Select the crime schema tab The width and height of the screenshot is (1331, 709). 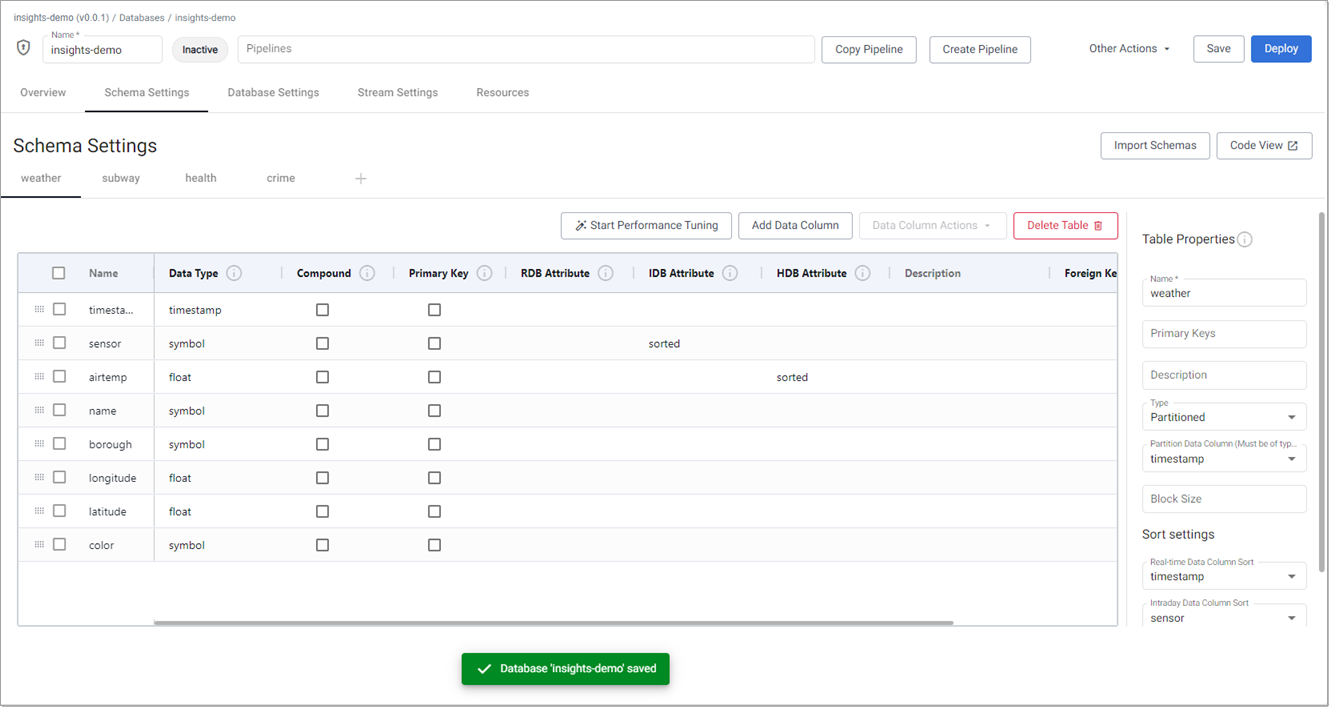coord(280,178)
